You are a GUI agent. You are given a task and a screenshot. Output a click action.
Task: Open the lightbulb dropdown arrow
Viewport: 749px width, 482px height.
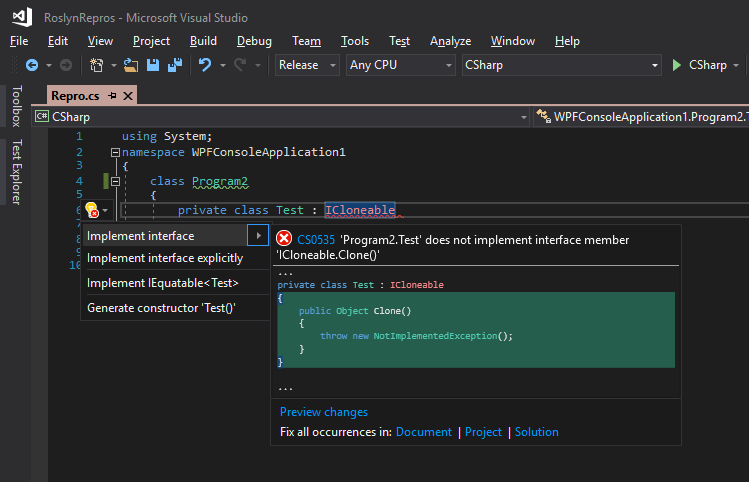pyautogui.click(x=105, y=210)
